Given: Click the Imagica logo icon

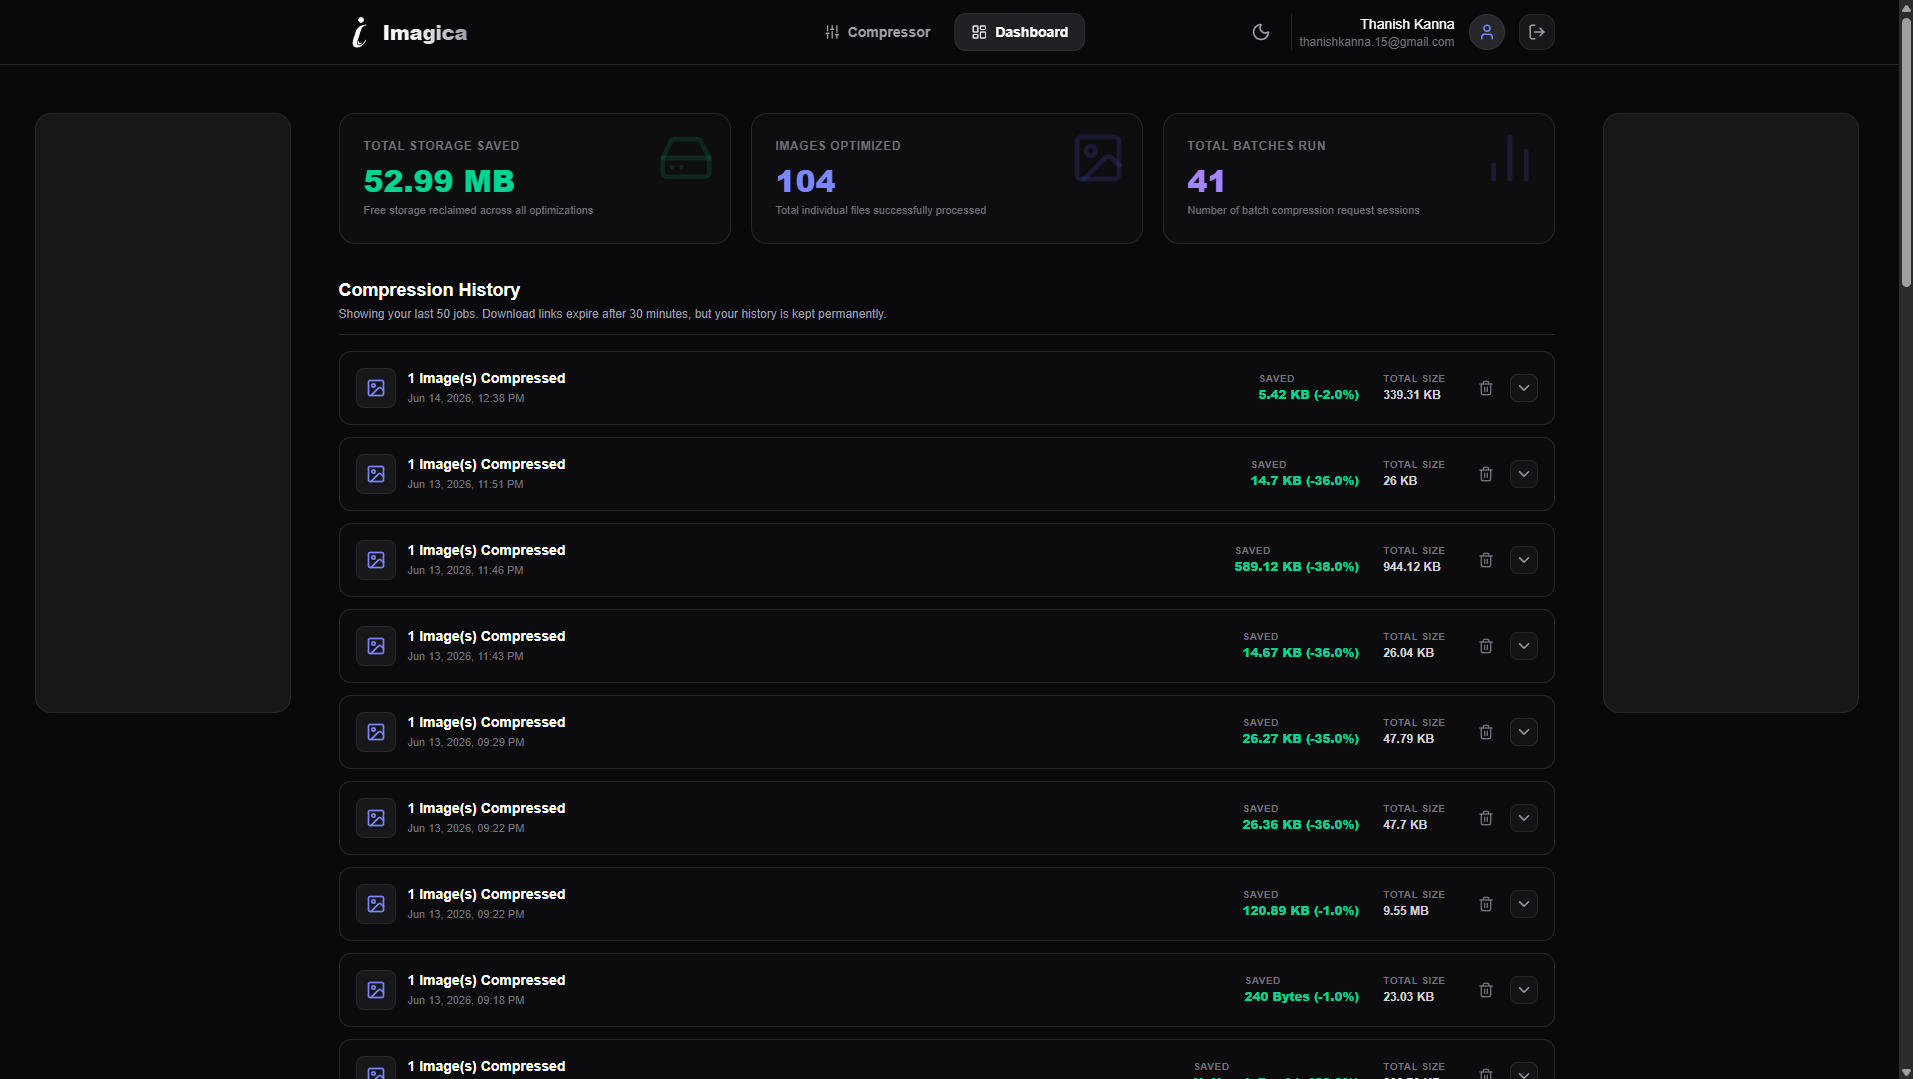Looking at the screenshot, I should coord(360,32).
